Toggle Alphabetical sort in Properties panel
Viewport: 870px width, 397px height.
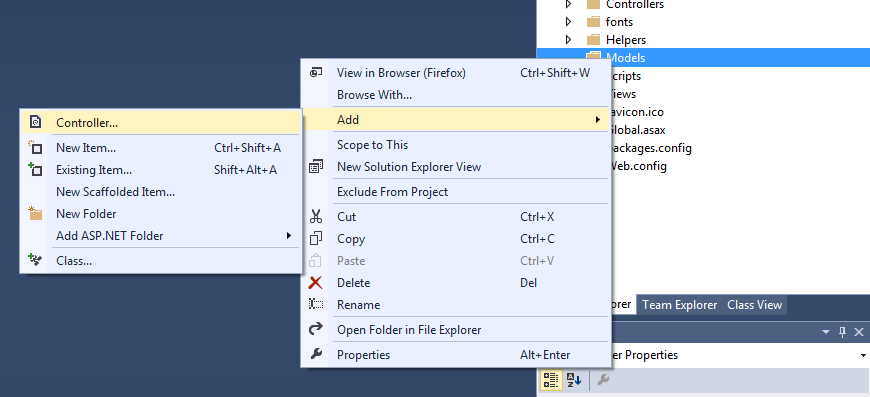pos(573,380)
